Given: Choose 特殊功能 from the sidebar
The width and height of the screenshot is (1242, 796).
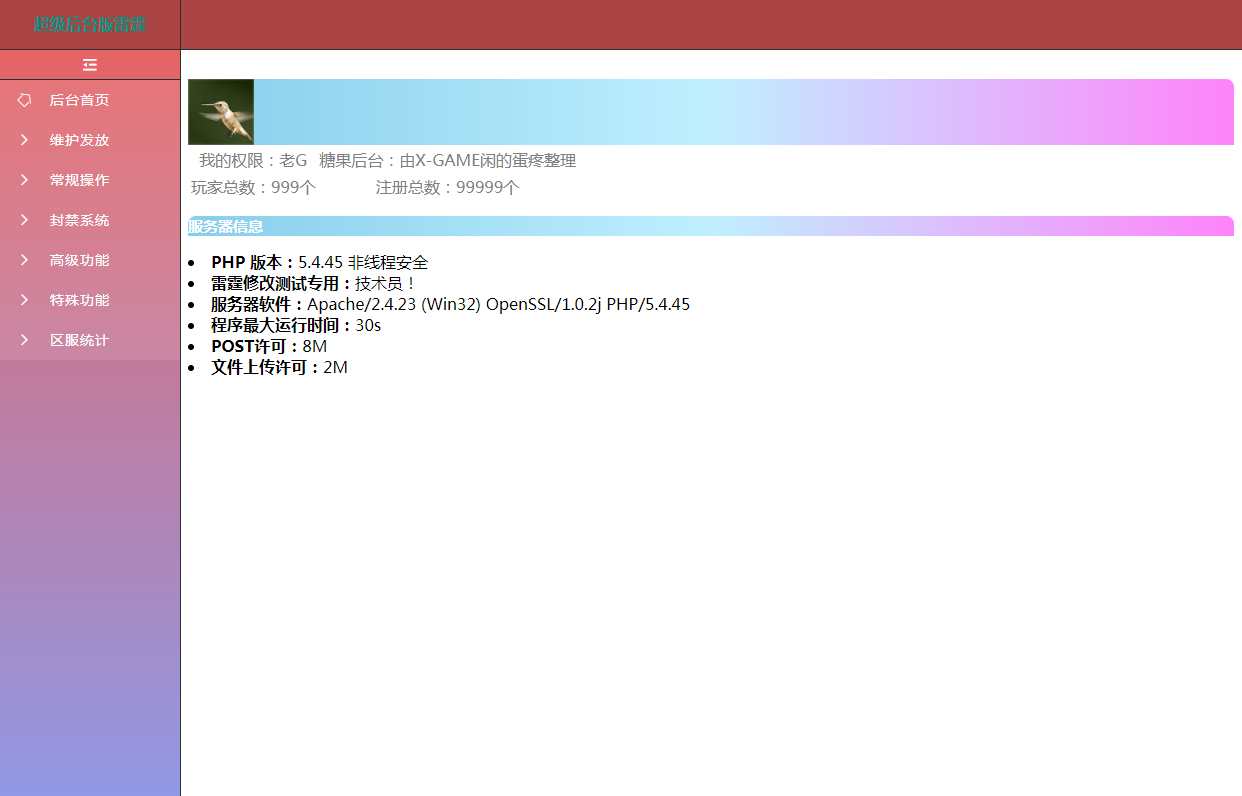Looking at the screenshot, I should coord(80,300).
